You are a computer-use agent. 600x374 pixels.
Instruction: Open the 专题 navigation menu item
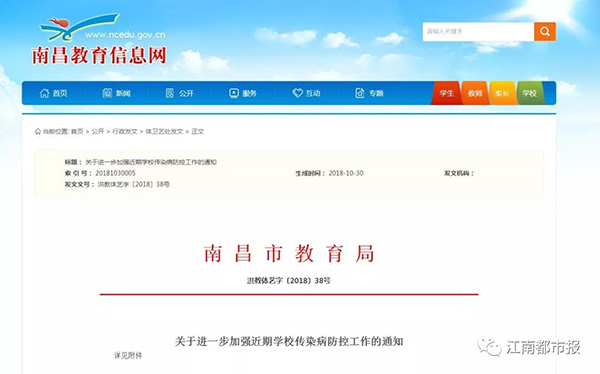[376, 93]
